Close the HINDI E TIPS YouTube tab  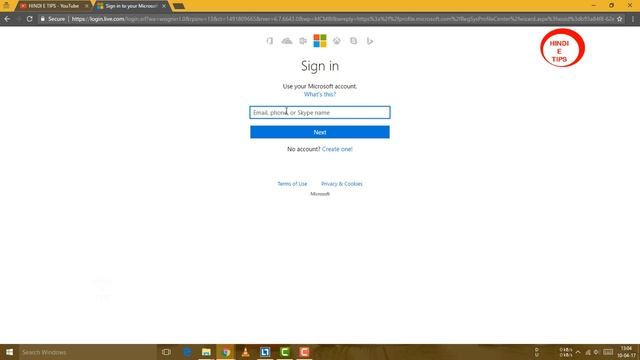click(x=87, y=6)
